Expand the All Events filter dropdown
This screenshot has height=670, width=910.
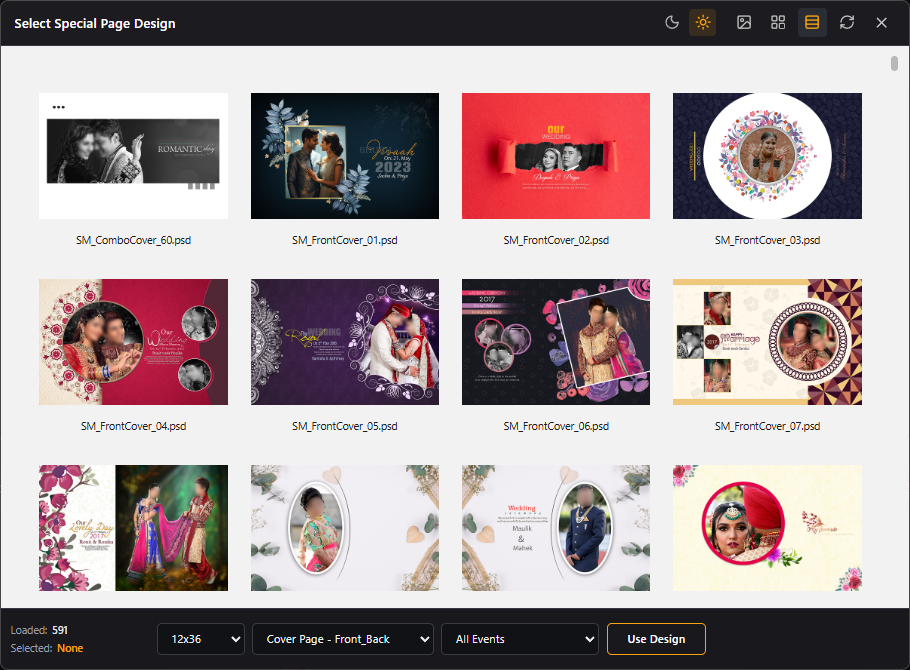coord(520,639)
